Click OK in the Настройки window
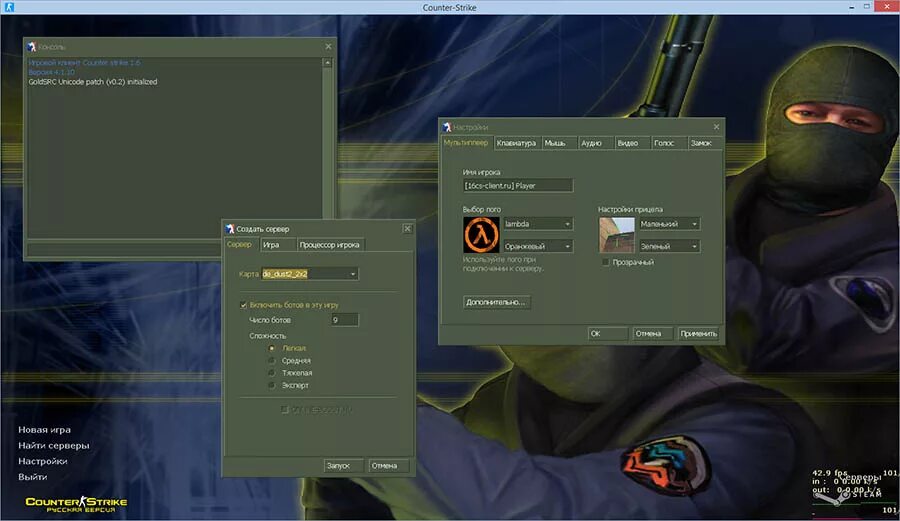900x521 pixels. click(x=608, y=333)
